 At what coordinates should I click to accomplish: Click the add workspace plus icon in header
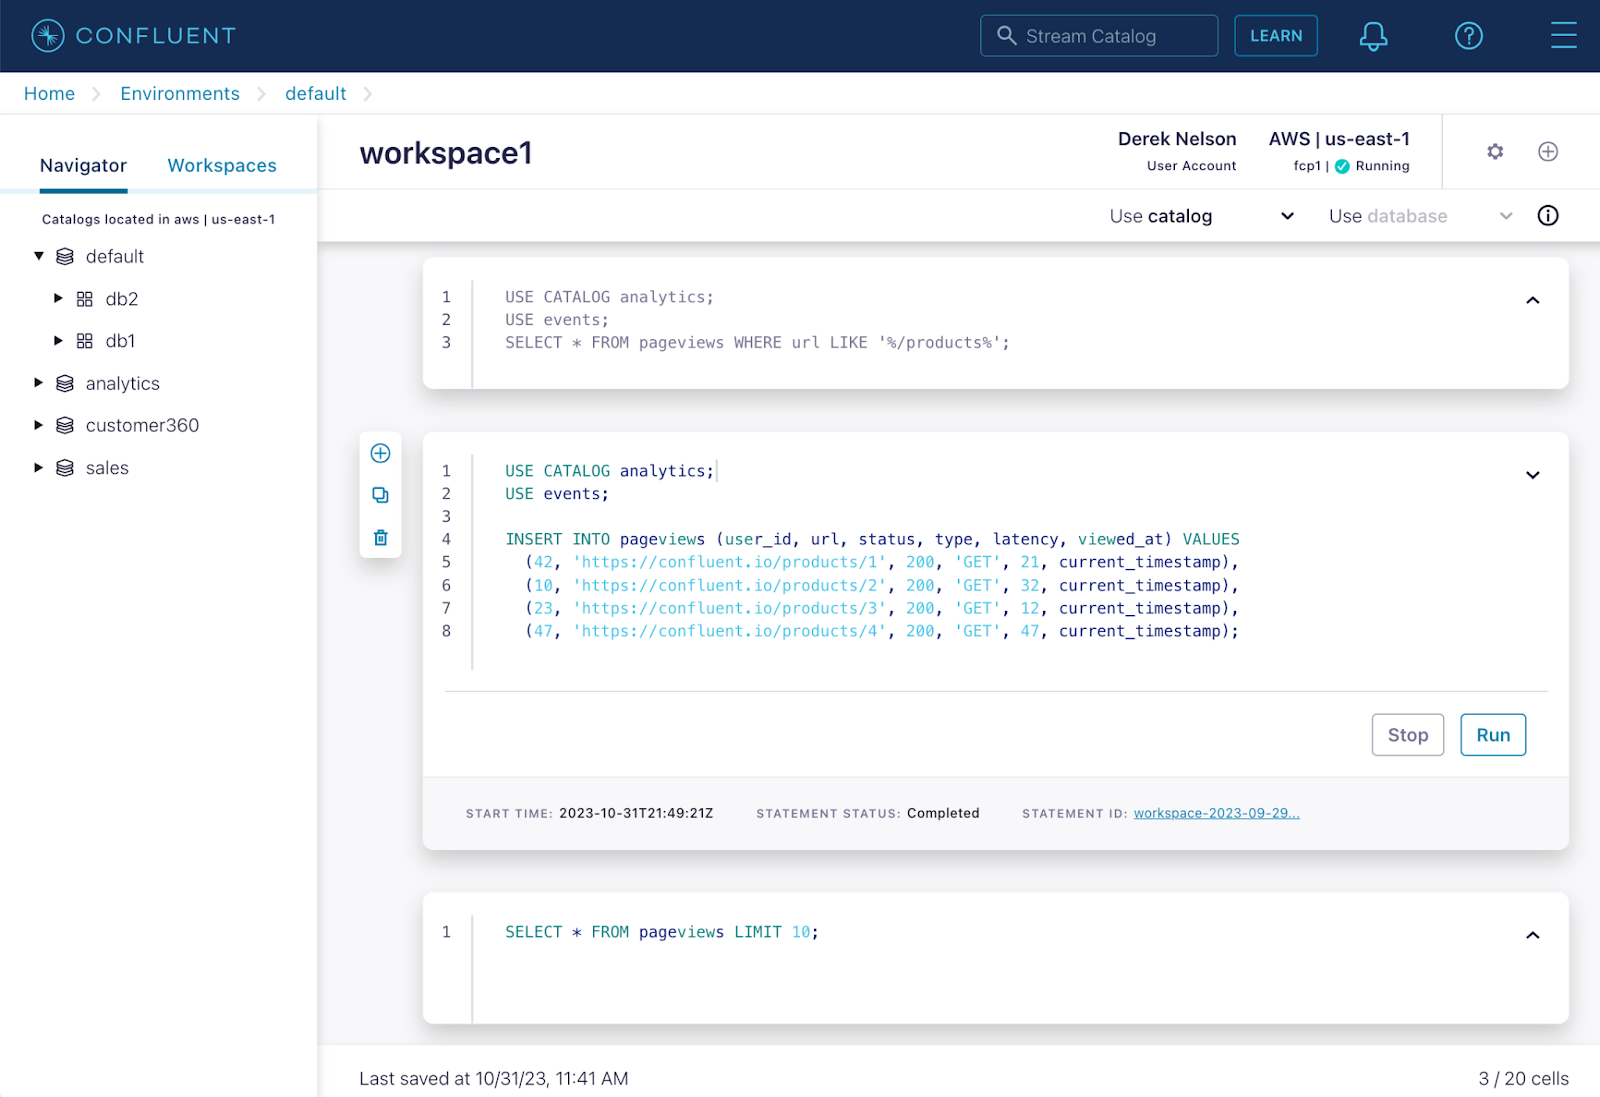[x=1548, y=152]
